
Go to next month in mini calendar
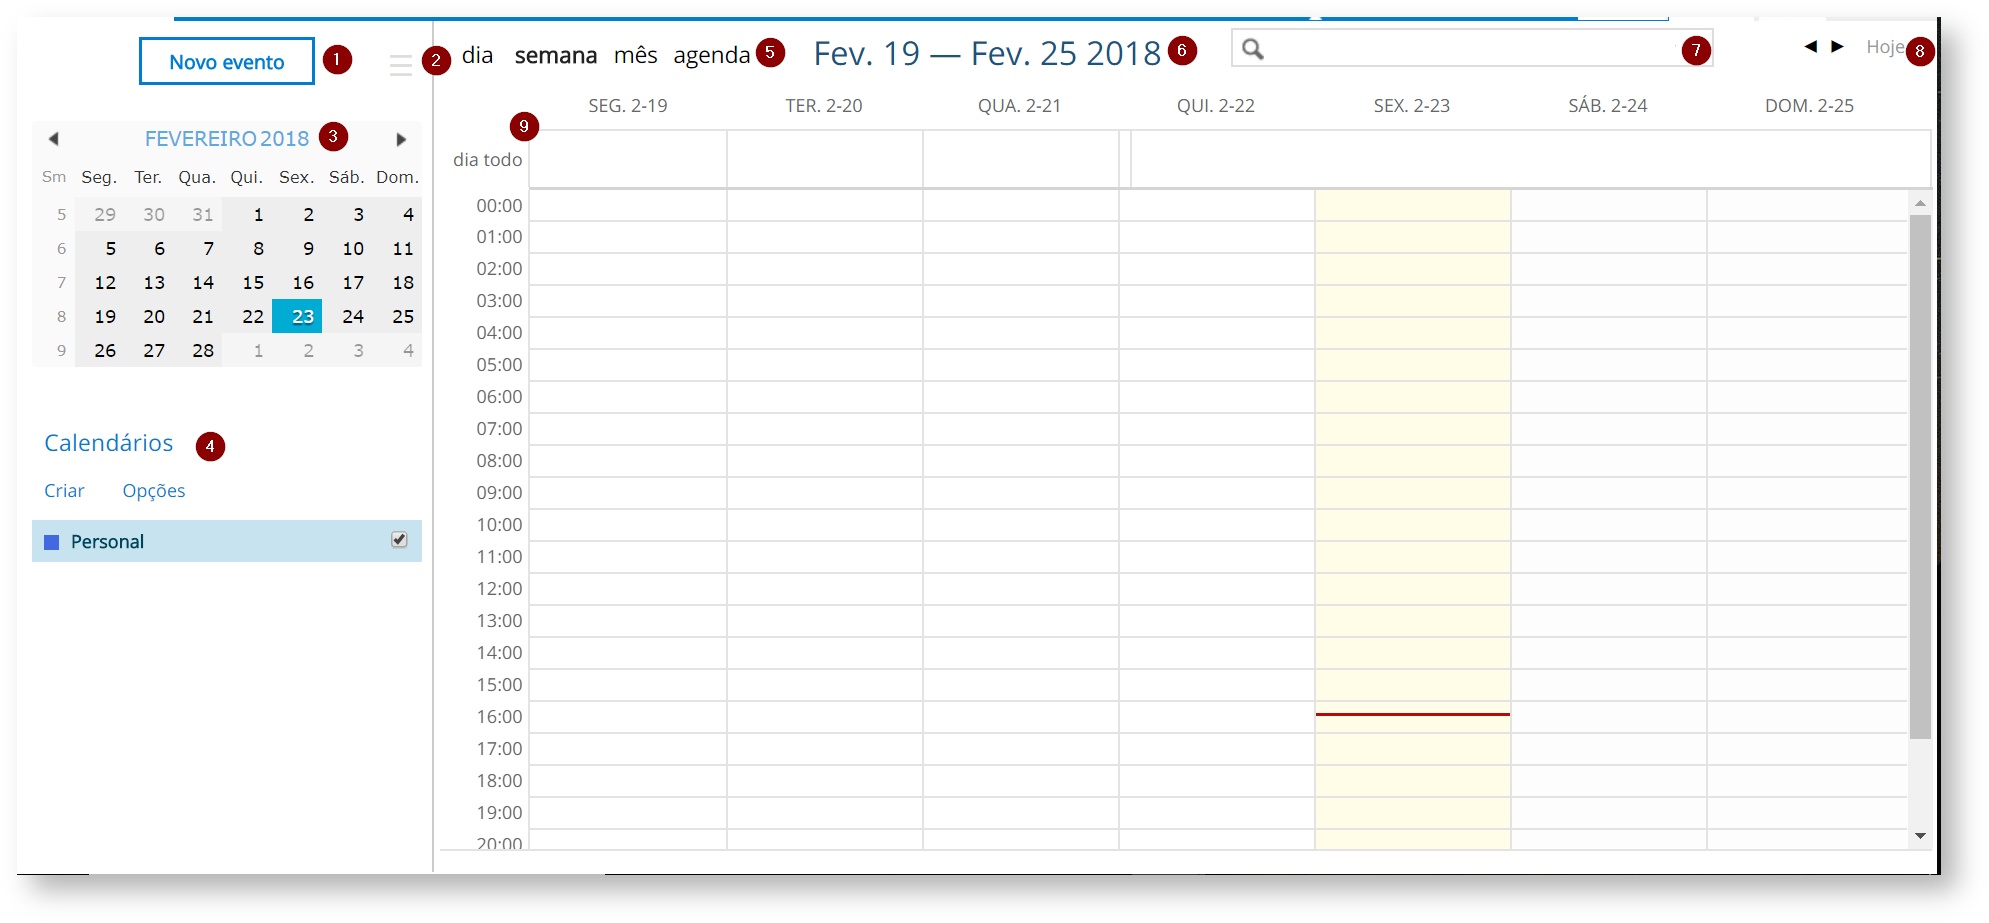click(401, 139)
